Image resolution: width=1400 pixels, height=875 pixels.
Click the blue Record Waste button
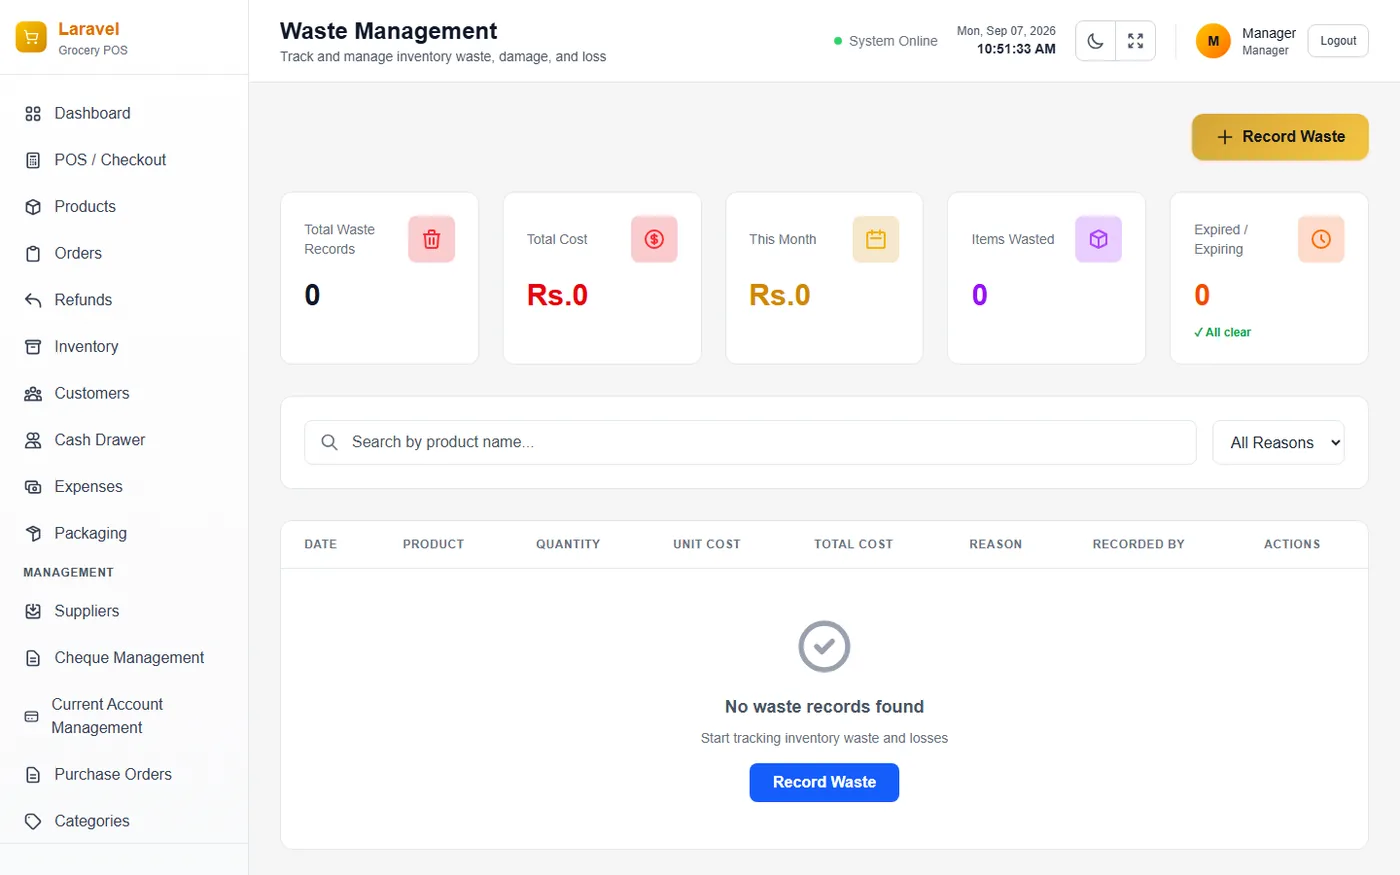824,783
